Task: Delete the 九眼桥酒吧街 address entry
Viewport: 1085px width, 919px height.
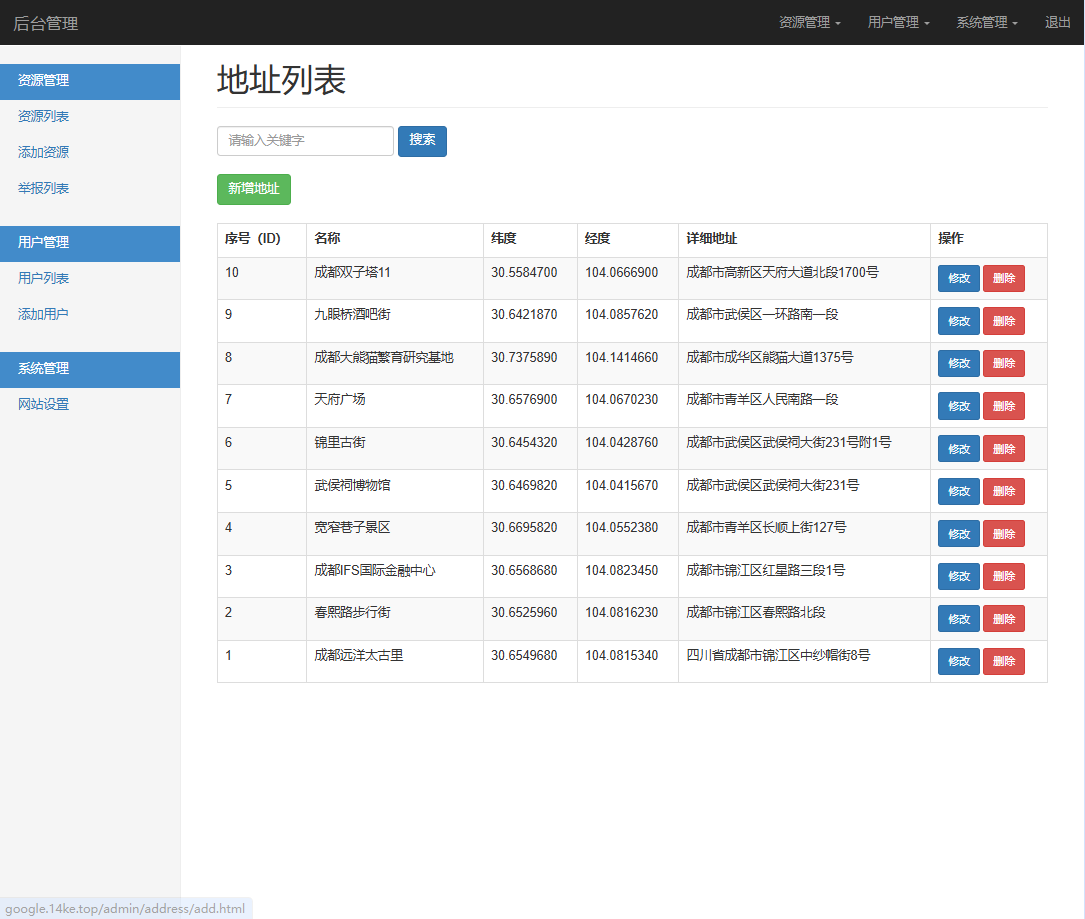Action: 1003,321
